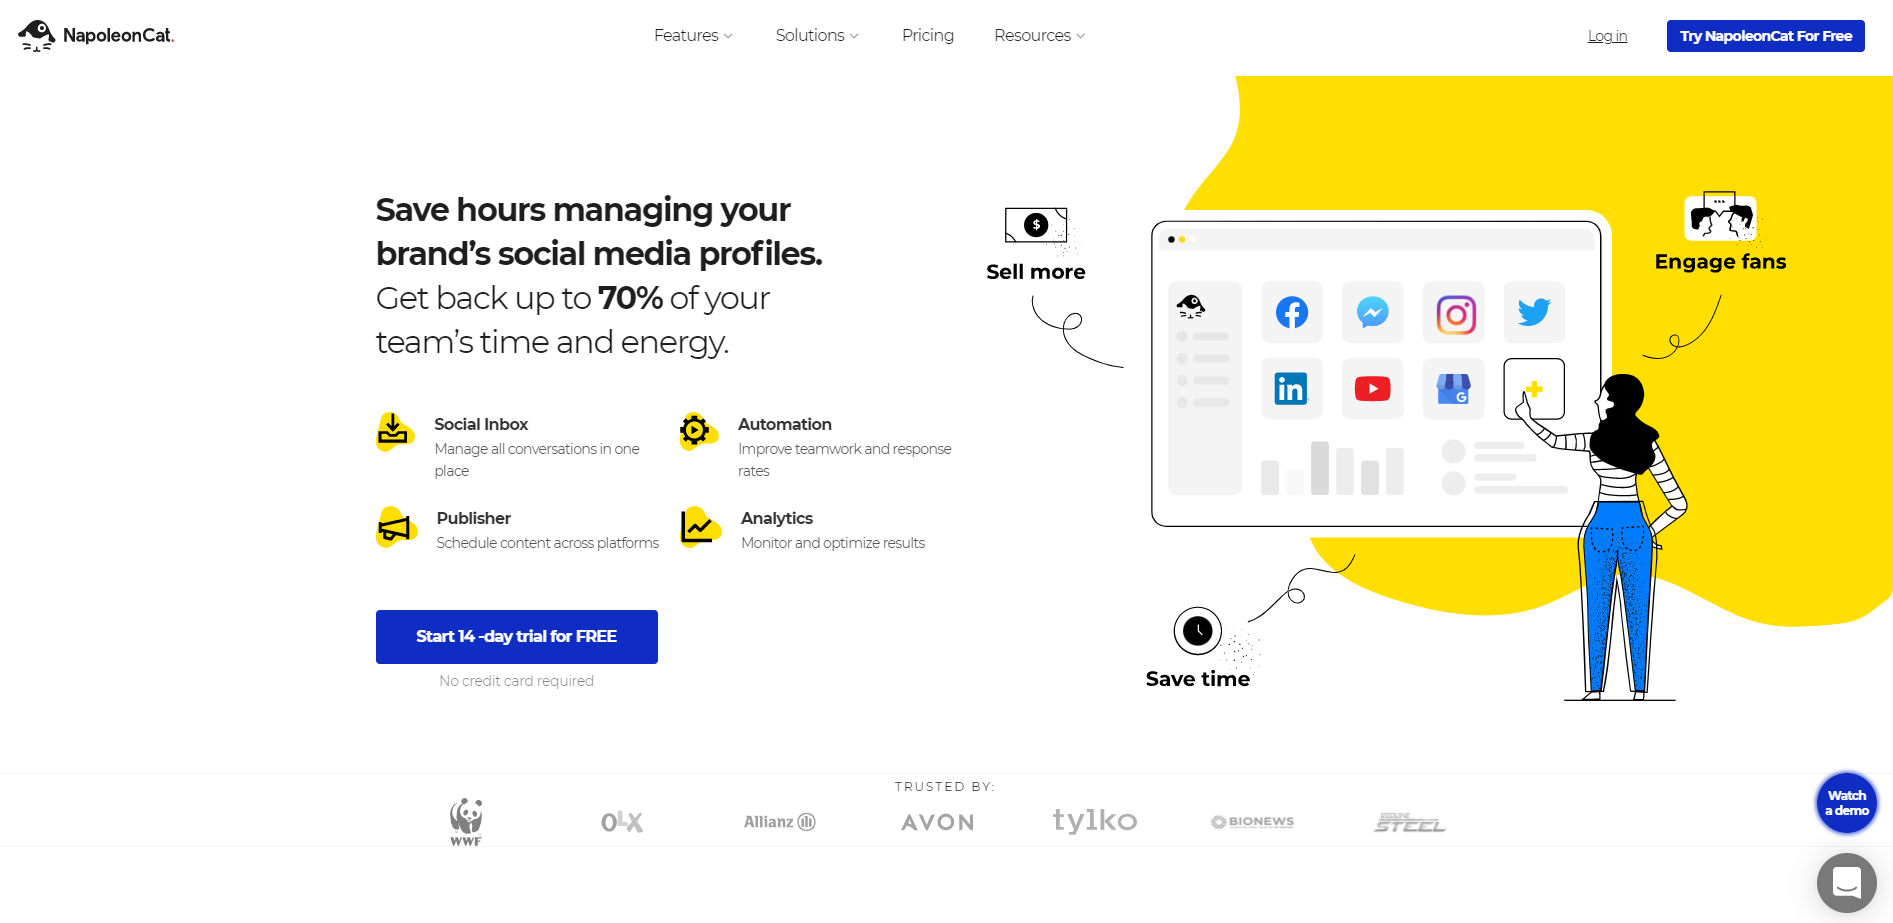This screenshot has width=1893, height=923.
Task: Click 'No credit card required' text
Action: point(517,681)
